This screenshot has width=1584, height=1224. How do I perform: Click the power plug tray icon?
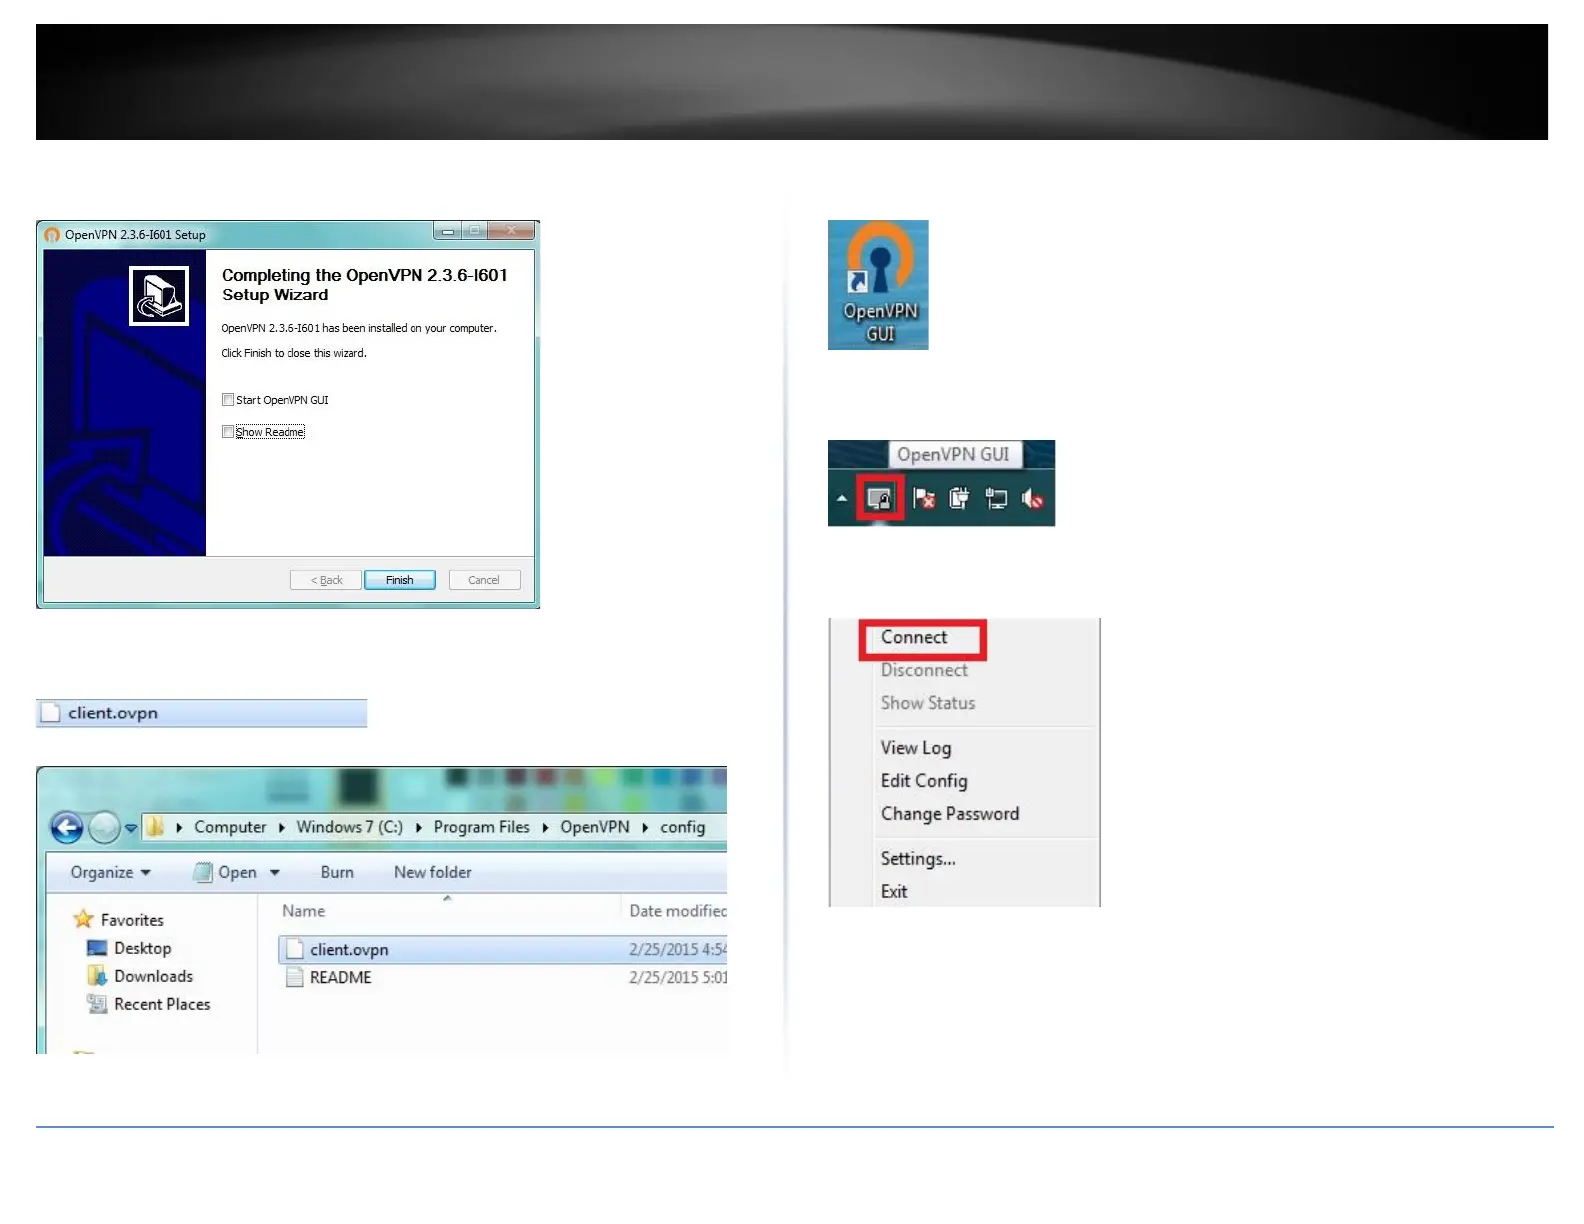[959, 498]
